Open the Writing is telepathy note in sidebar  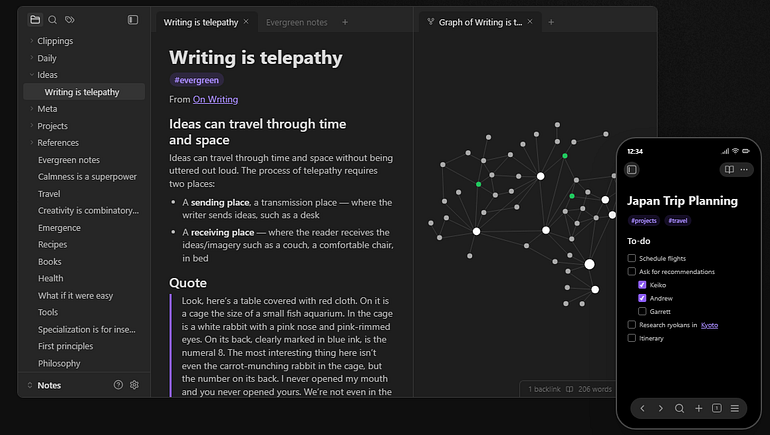pos(84,92)
